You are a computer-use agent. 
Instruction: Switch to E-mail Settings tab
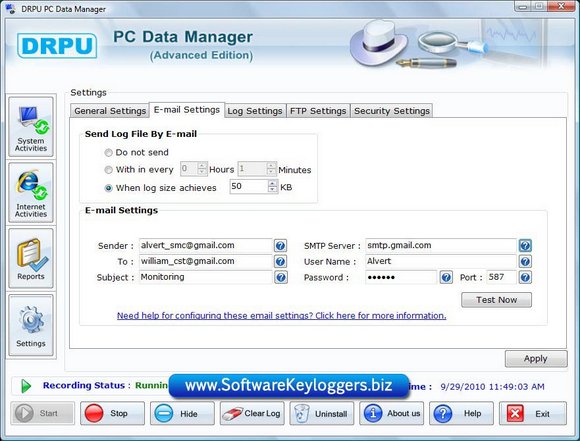[x=187, y=110]
